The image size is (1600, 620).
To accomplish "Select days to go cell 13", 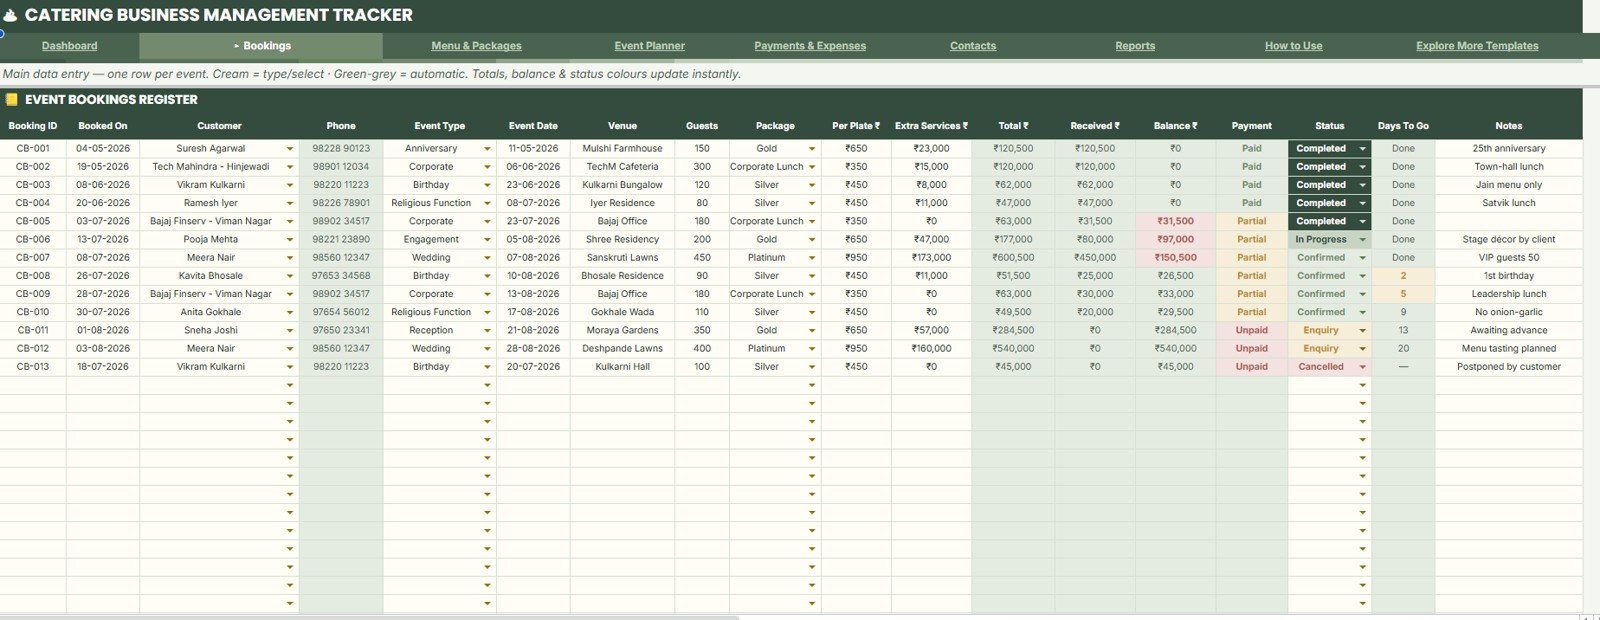I will tap(1403, 330).
